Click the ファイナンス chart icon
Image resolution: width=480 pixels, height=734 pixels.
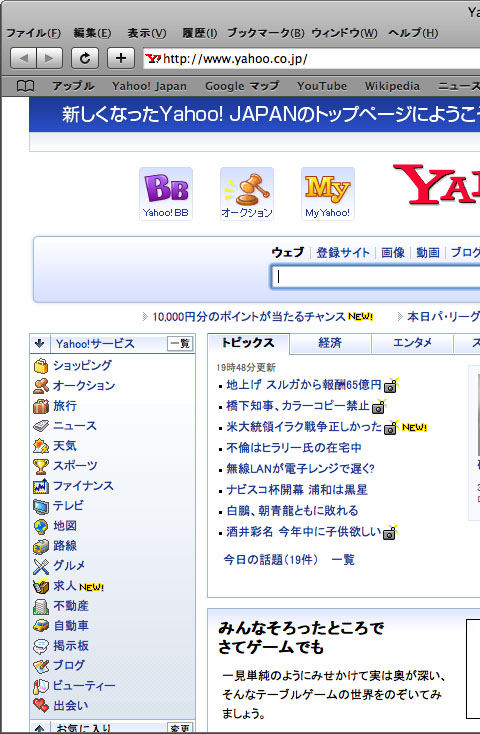click(41, 486)
